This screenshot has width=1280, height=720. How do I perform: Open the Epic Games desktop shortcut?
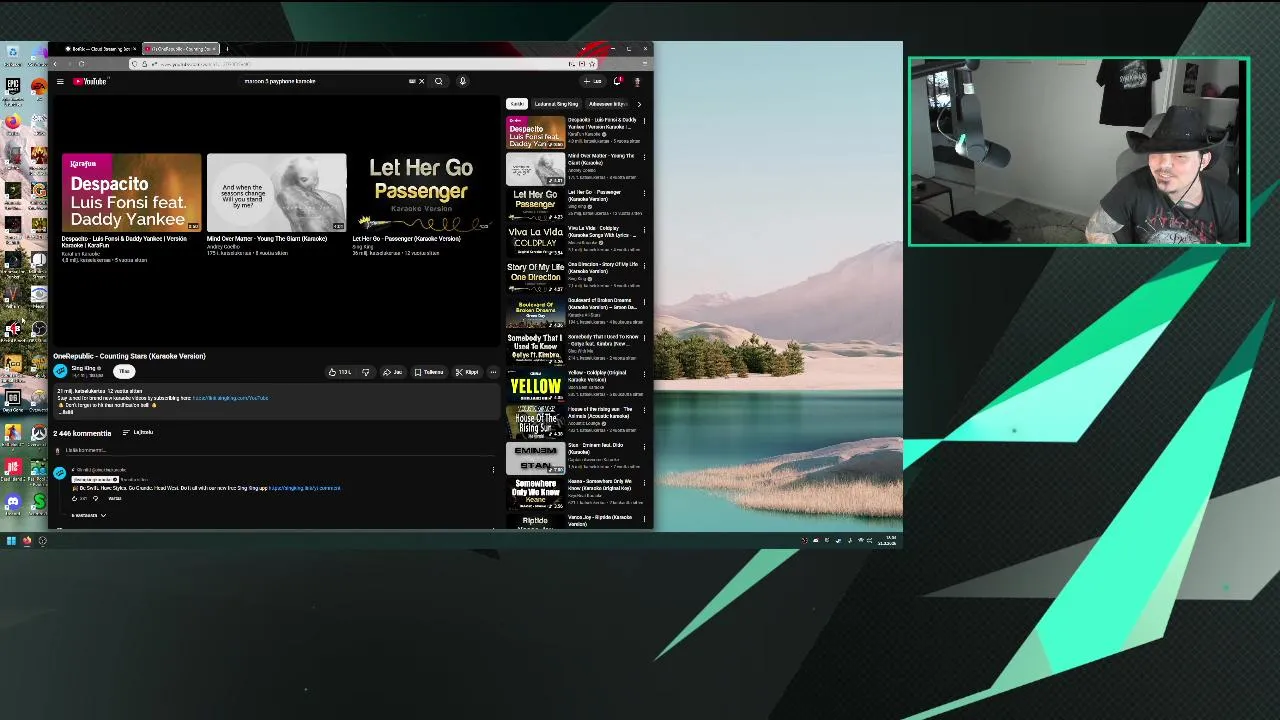[13, 88]
